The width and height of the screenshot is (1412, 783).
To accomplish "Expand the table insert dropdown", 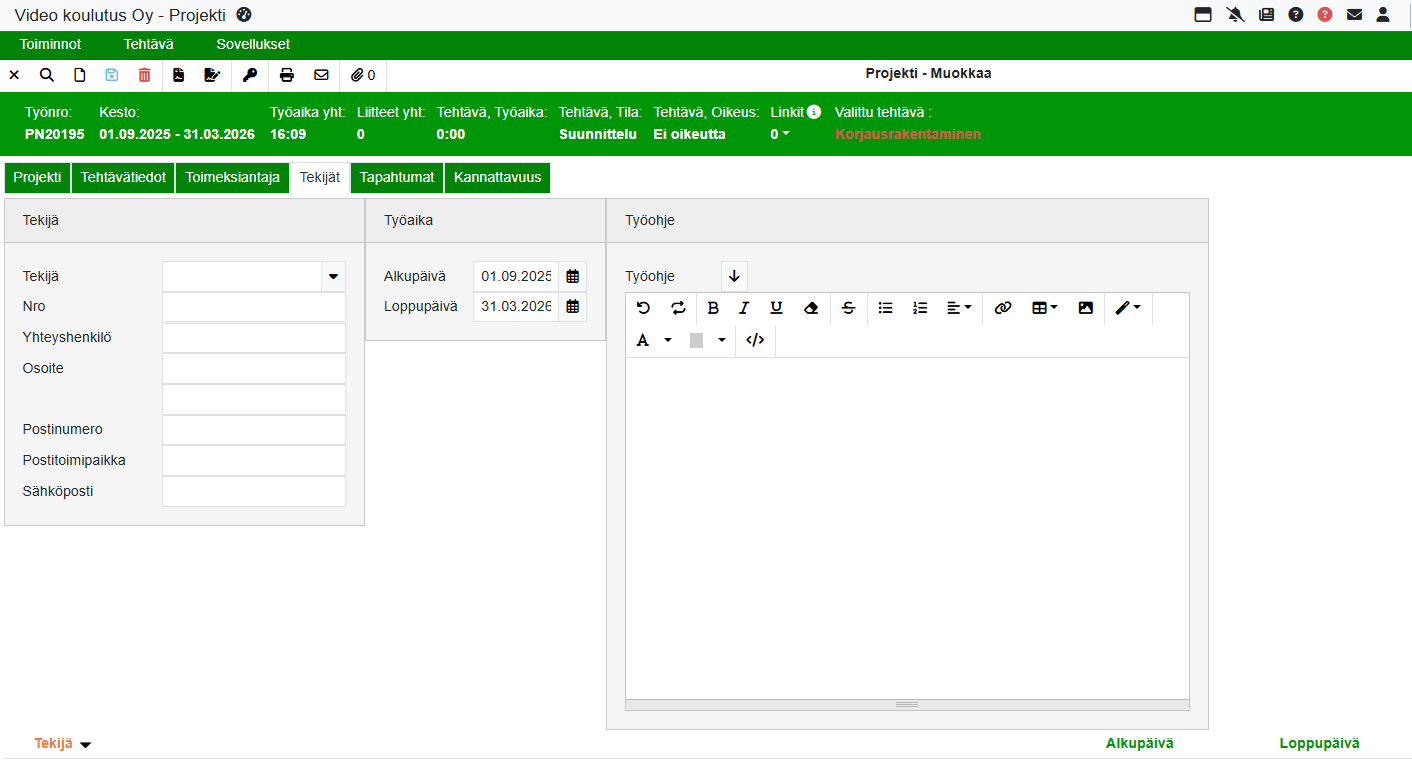I will point(1044,308).
